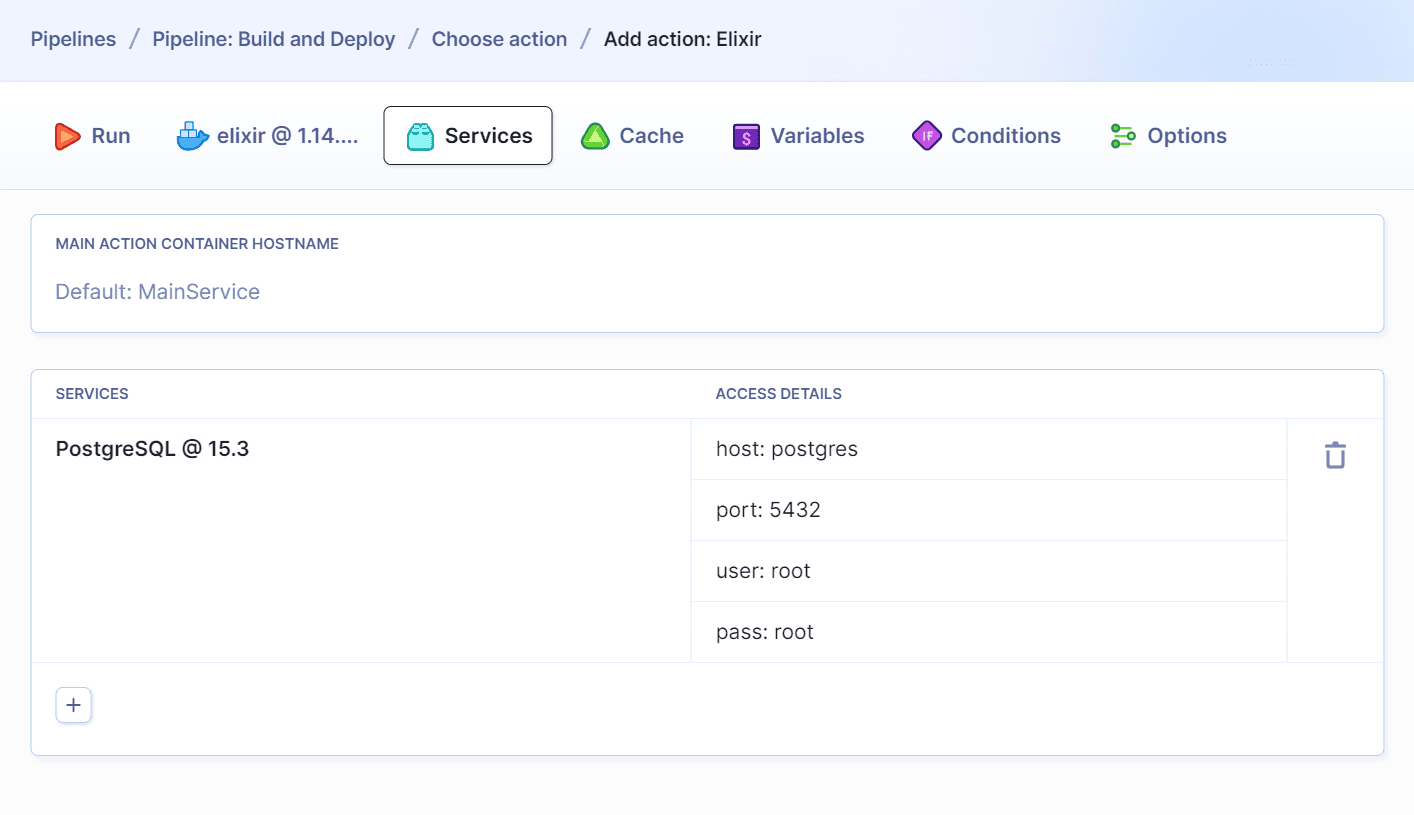This screenshot has width=1414, height=815.
Task: Select the PostgreSQL @ 15.3 service entry
Action: coord(152,448)
